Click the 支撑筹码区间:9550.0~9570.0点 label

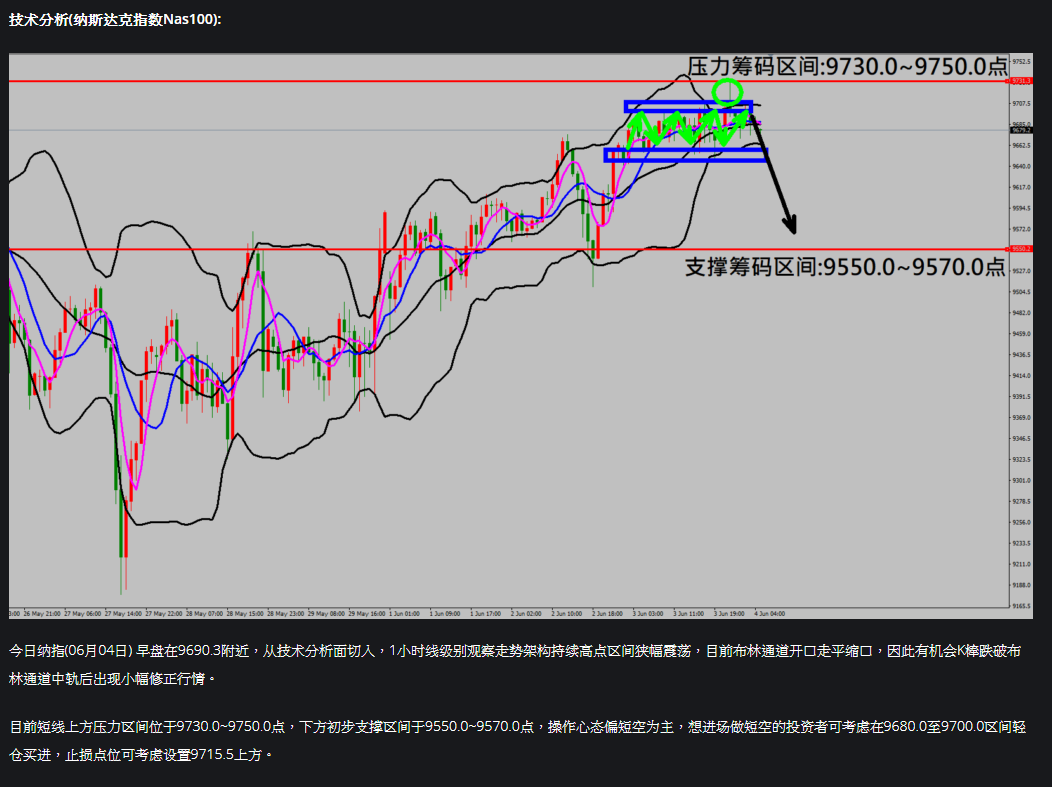pos(845,267)
